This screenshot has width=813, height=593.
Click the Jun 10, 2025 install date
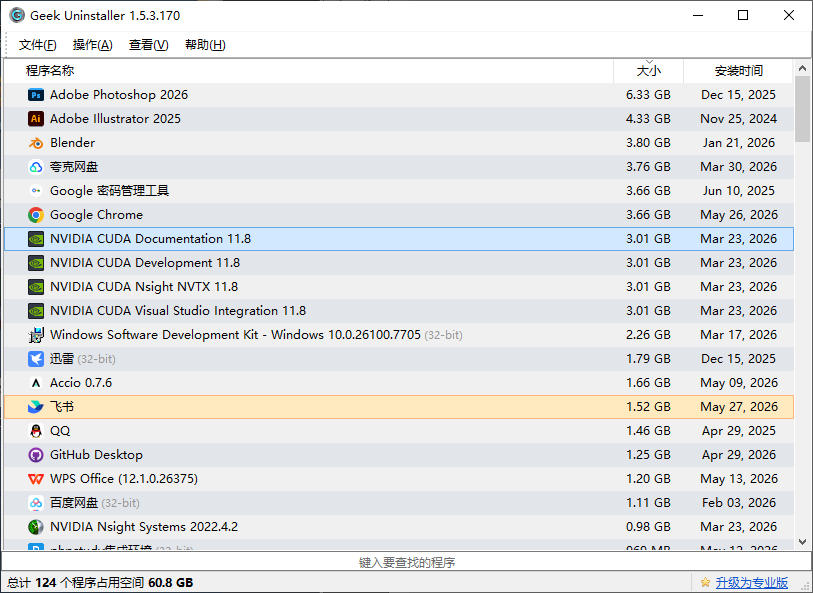[738, 191]
